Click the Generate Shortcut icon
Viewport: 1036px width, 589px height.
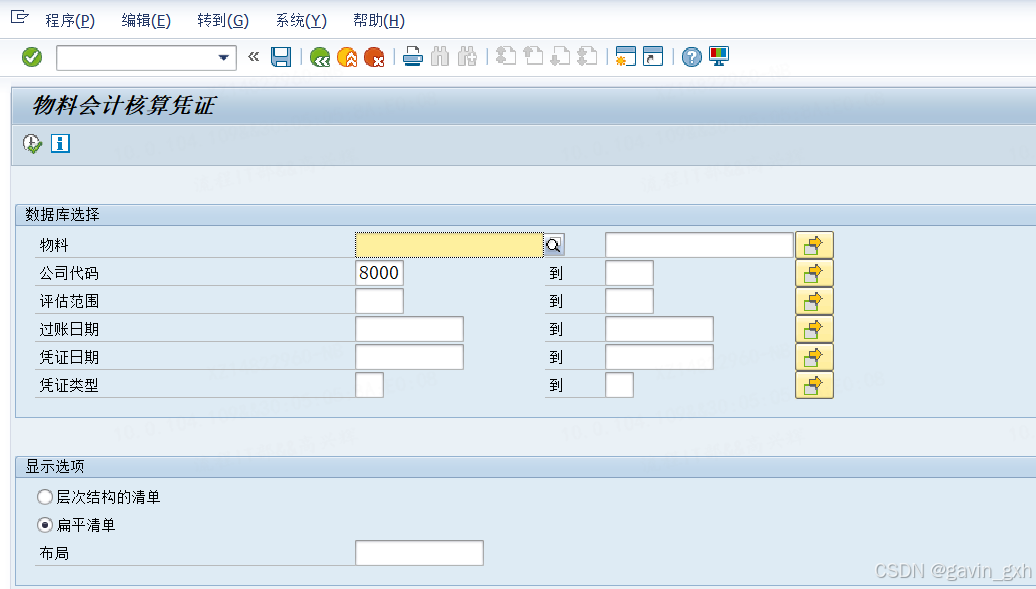click(653, 57)
